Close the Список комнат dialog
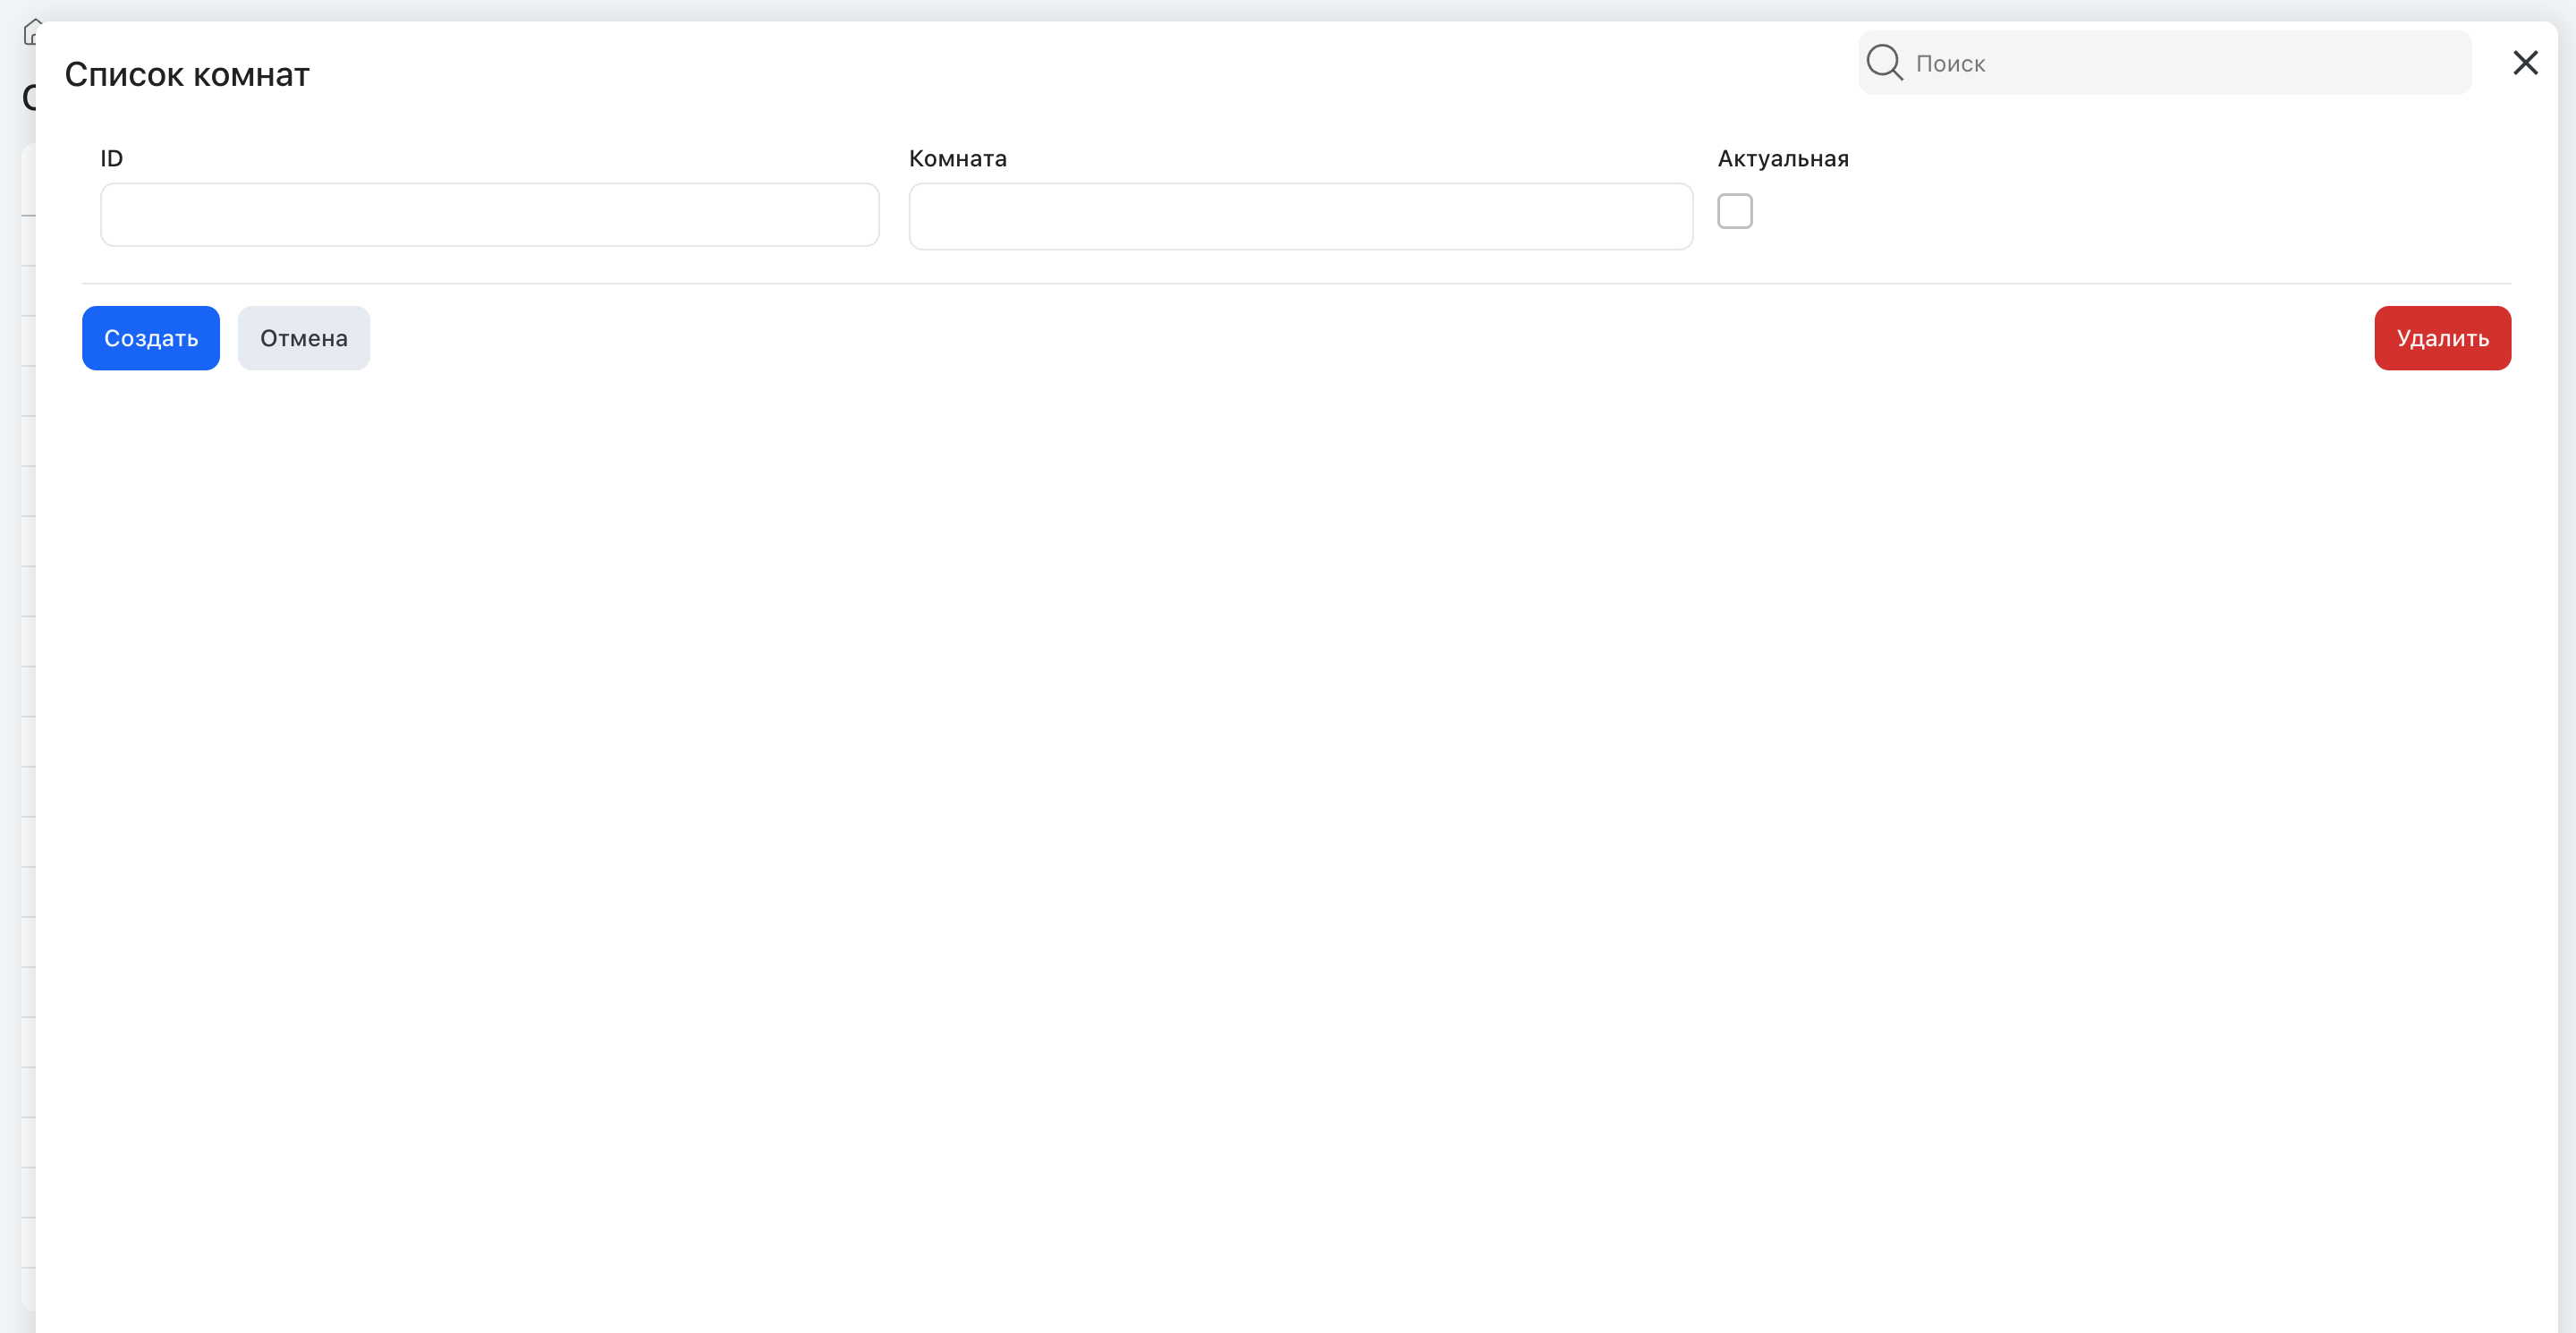 click(x=2525, y=63)
